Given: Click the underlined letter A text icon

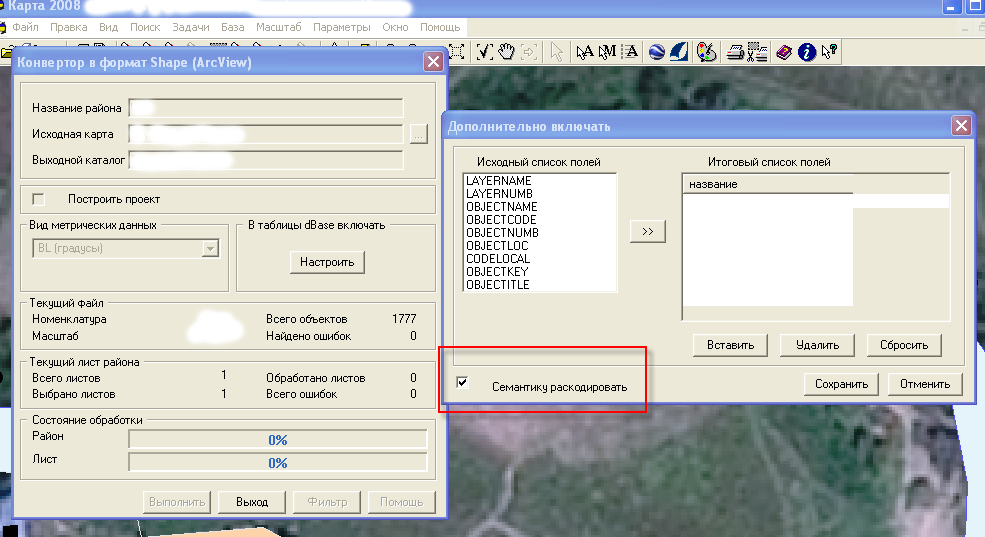Looking at the screenshot, I should 631,52.
